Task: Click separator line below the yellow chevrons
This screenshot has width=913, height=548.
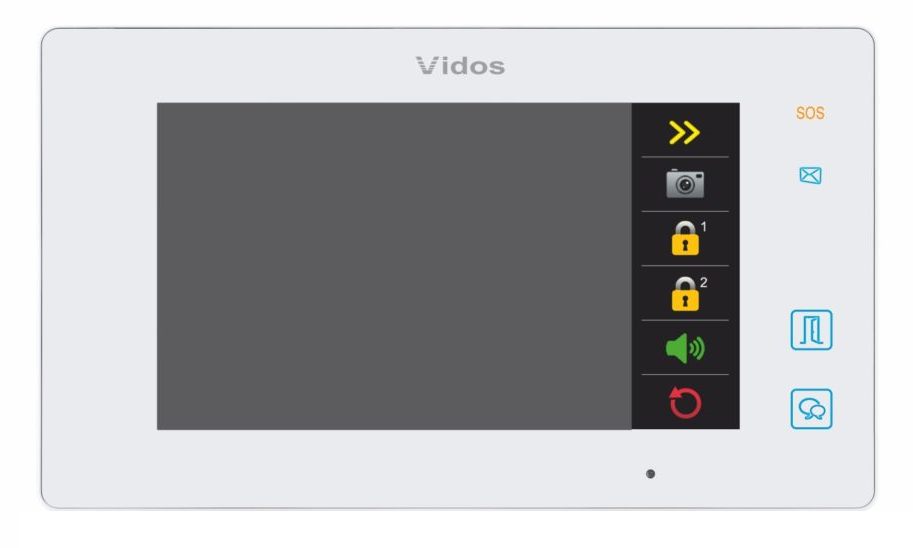Action: pyautogui.click(x=685, y=157)
